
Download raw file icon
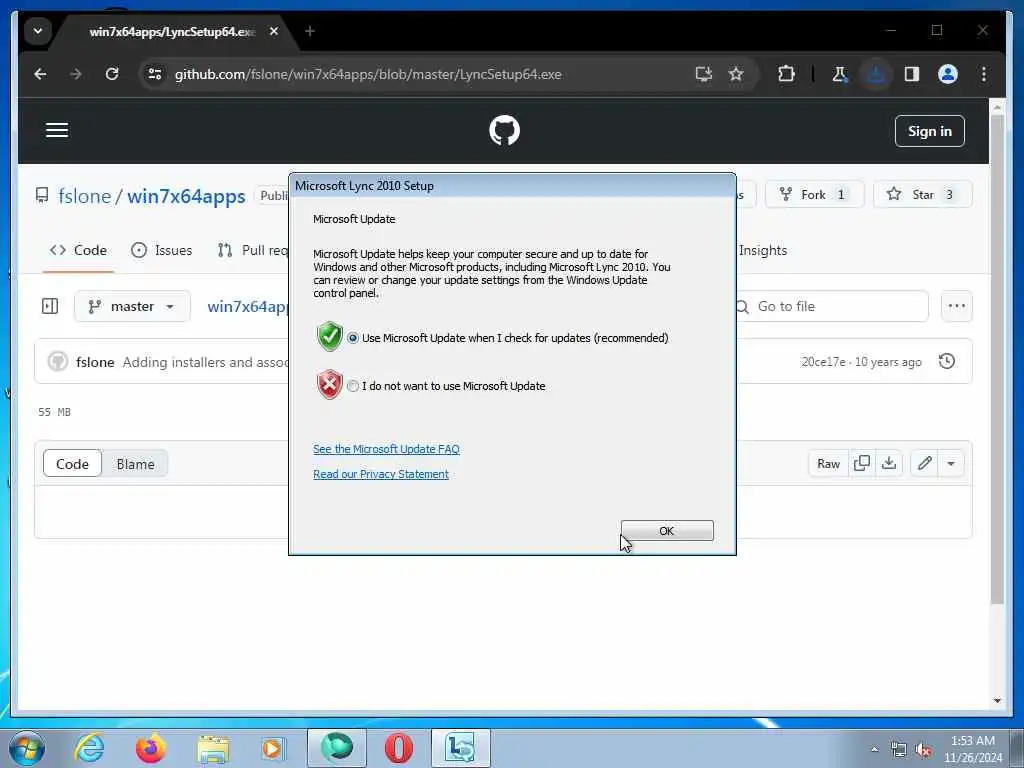pos(889,464)
